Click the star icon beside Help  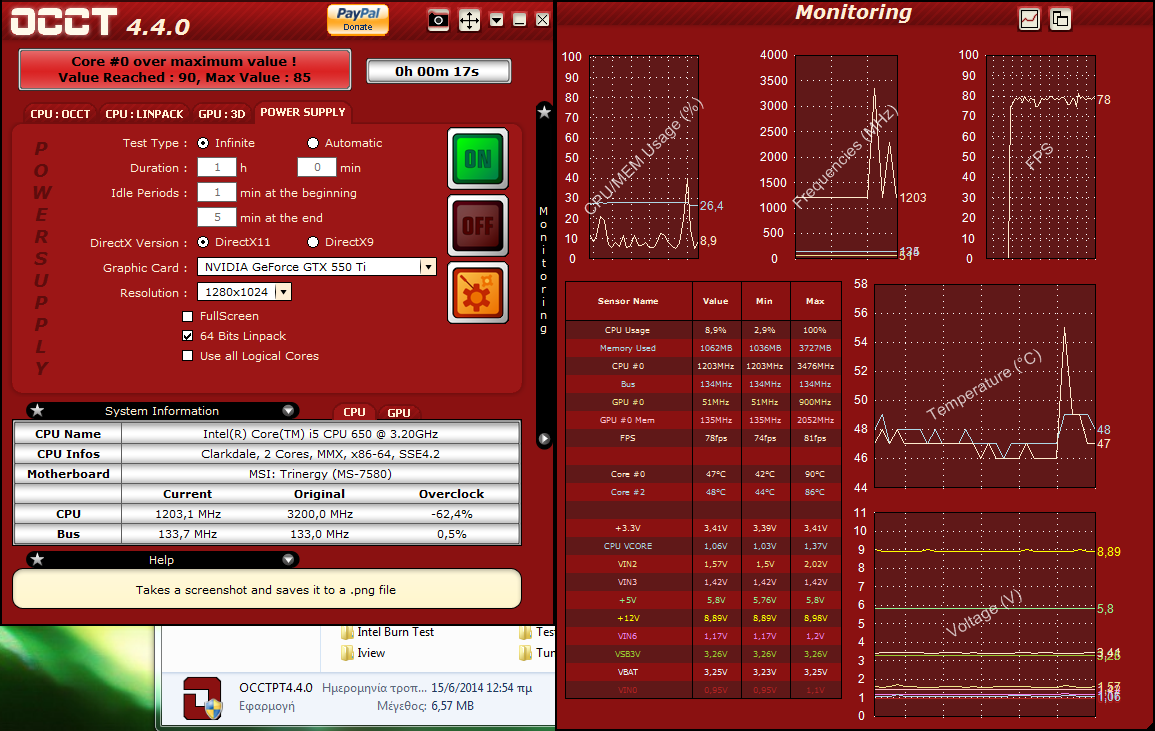click(38, 559)
